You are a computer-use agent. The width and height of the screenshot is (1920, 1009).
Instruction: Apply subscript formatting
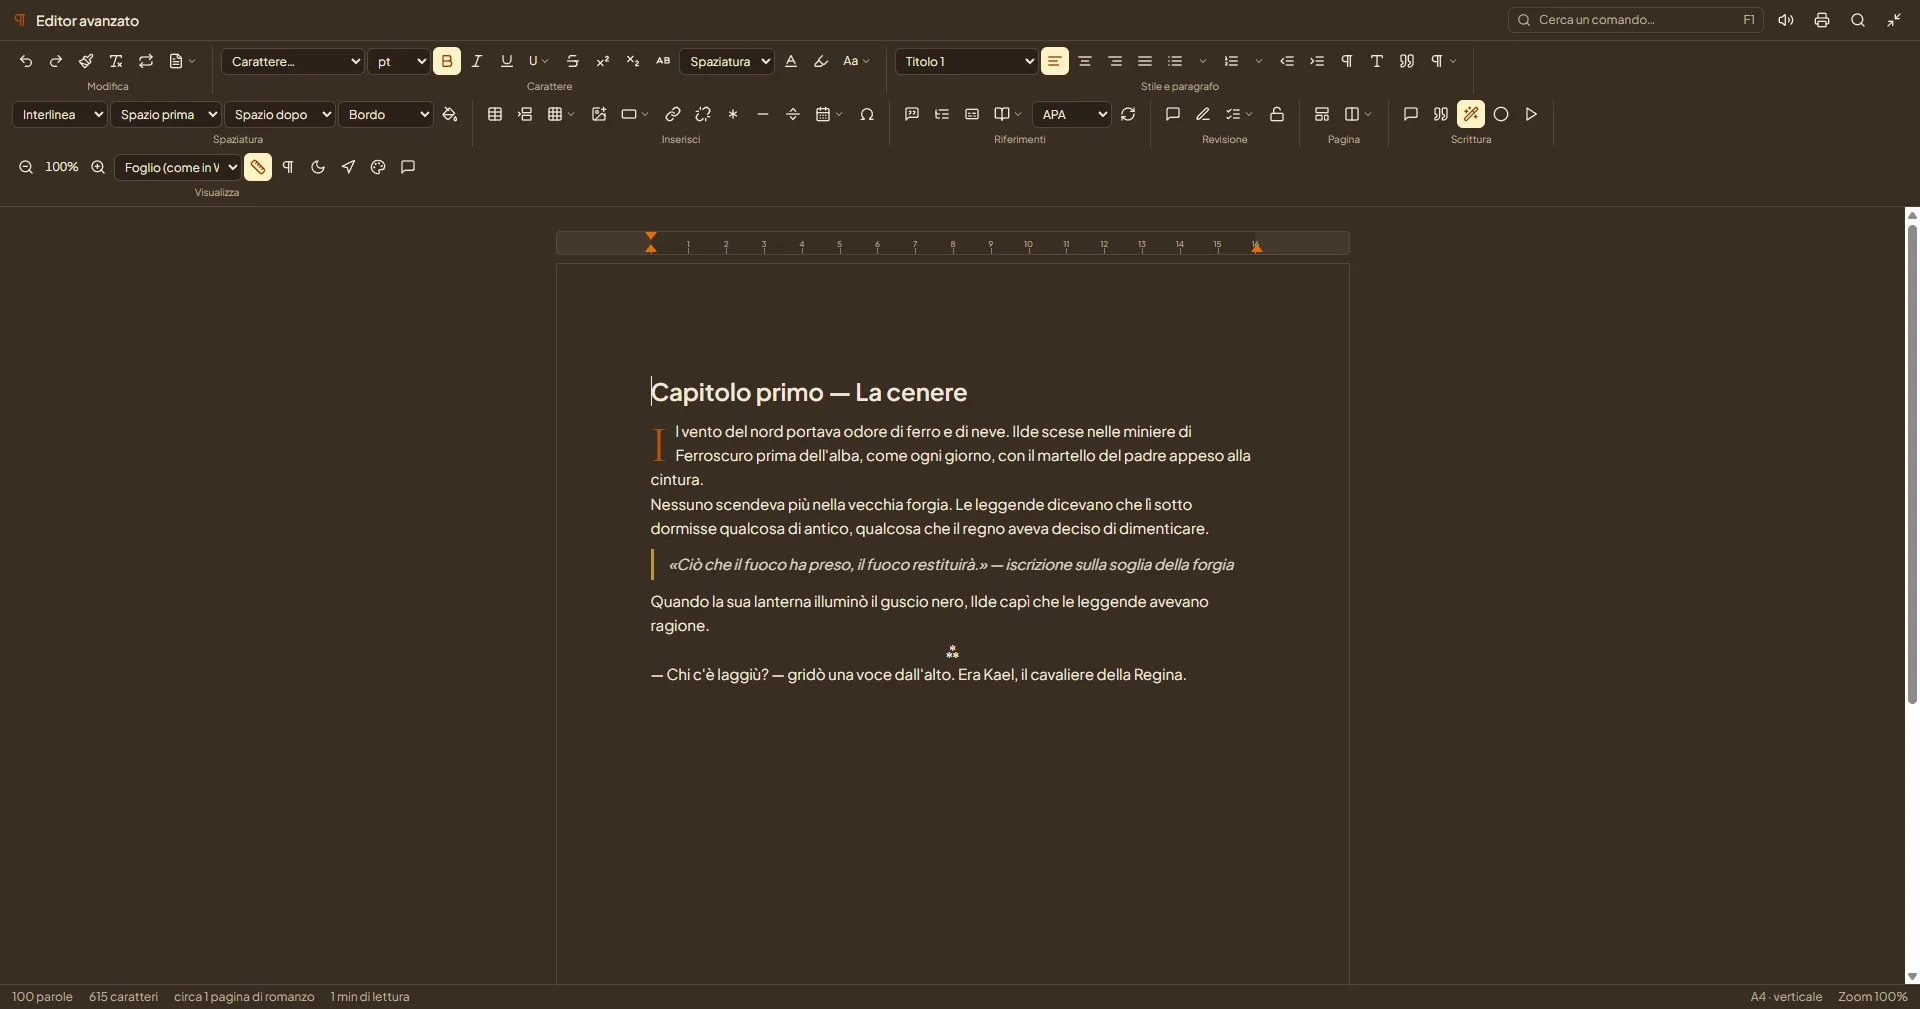pos(633,61)
